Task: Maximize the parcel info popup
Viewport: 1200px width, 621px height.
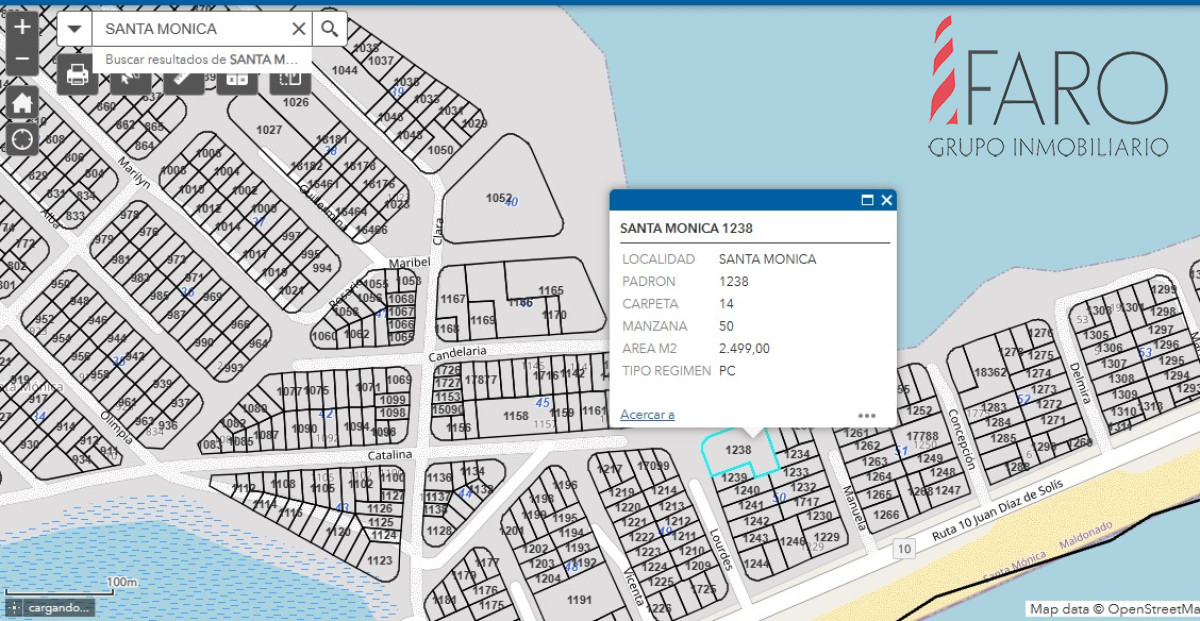Action: point(867,200)
